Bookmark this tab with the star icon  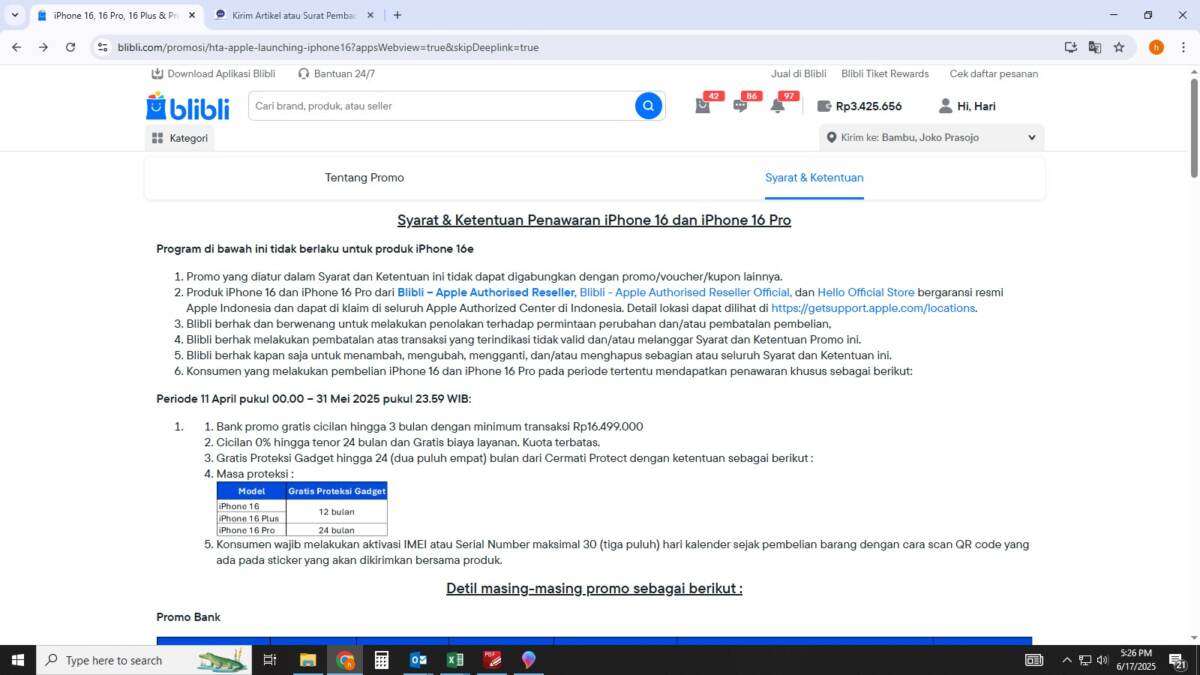point(1119,47)
